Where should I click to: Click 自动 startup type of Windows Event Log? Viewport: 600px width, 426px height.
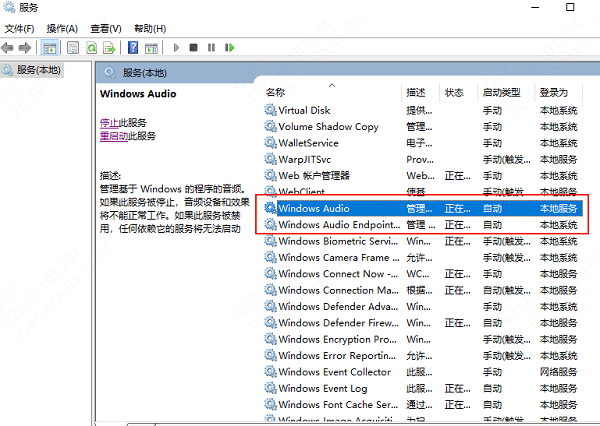click(x=492, y=388)
